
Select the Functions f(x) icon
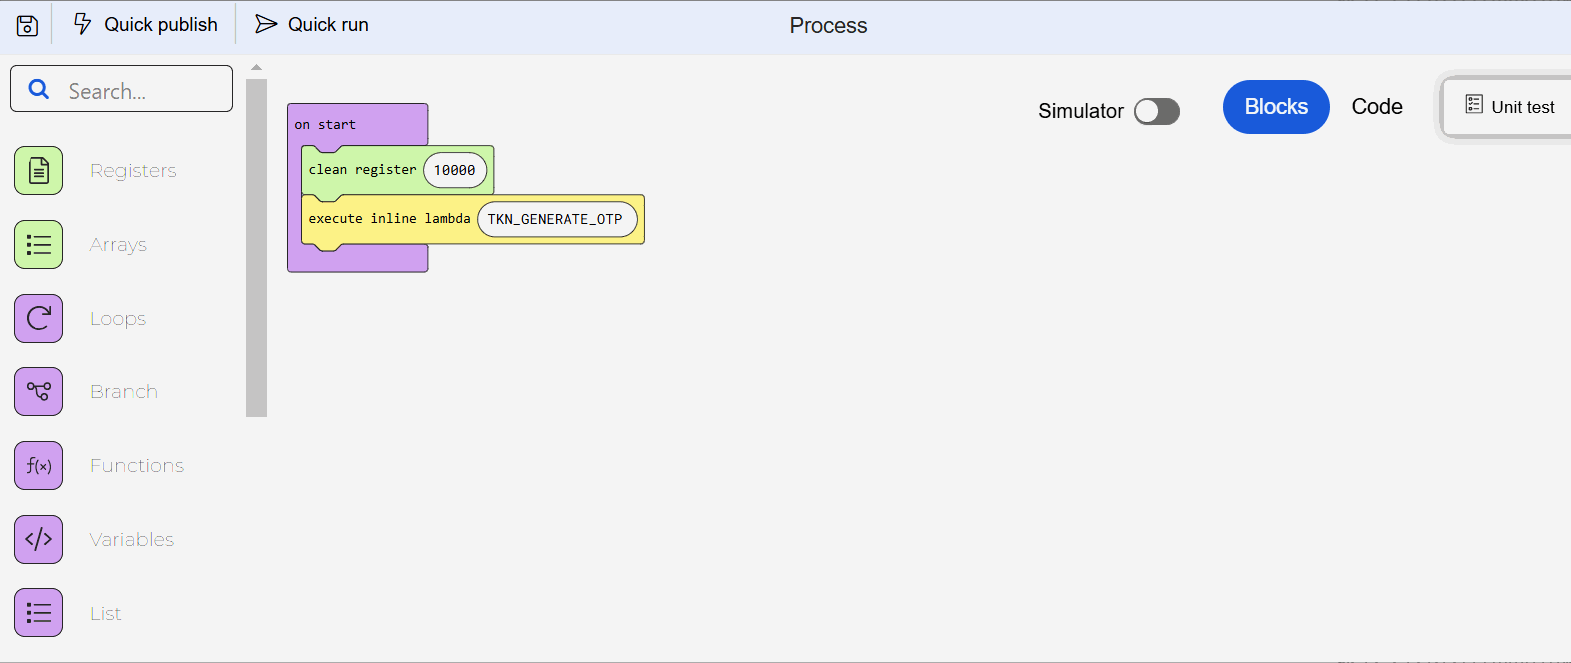click(38, 465)
